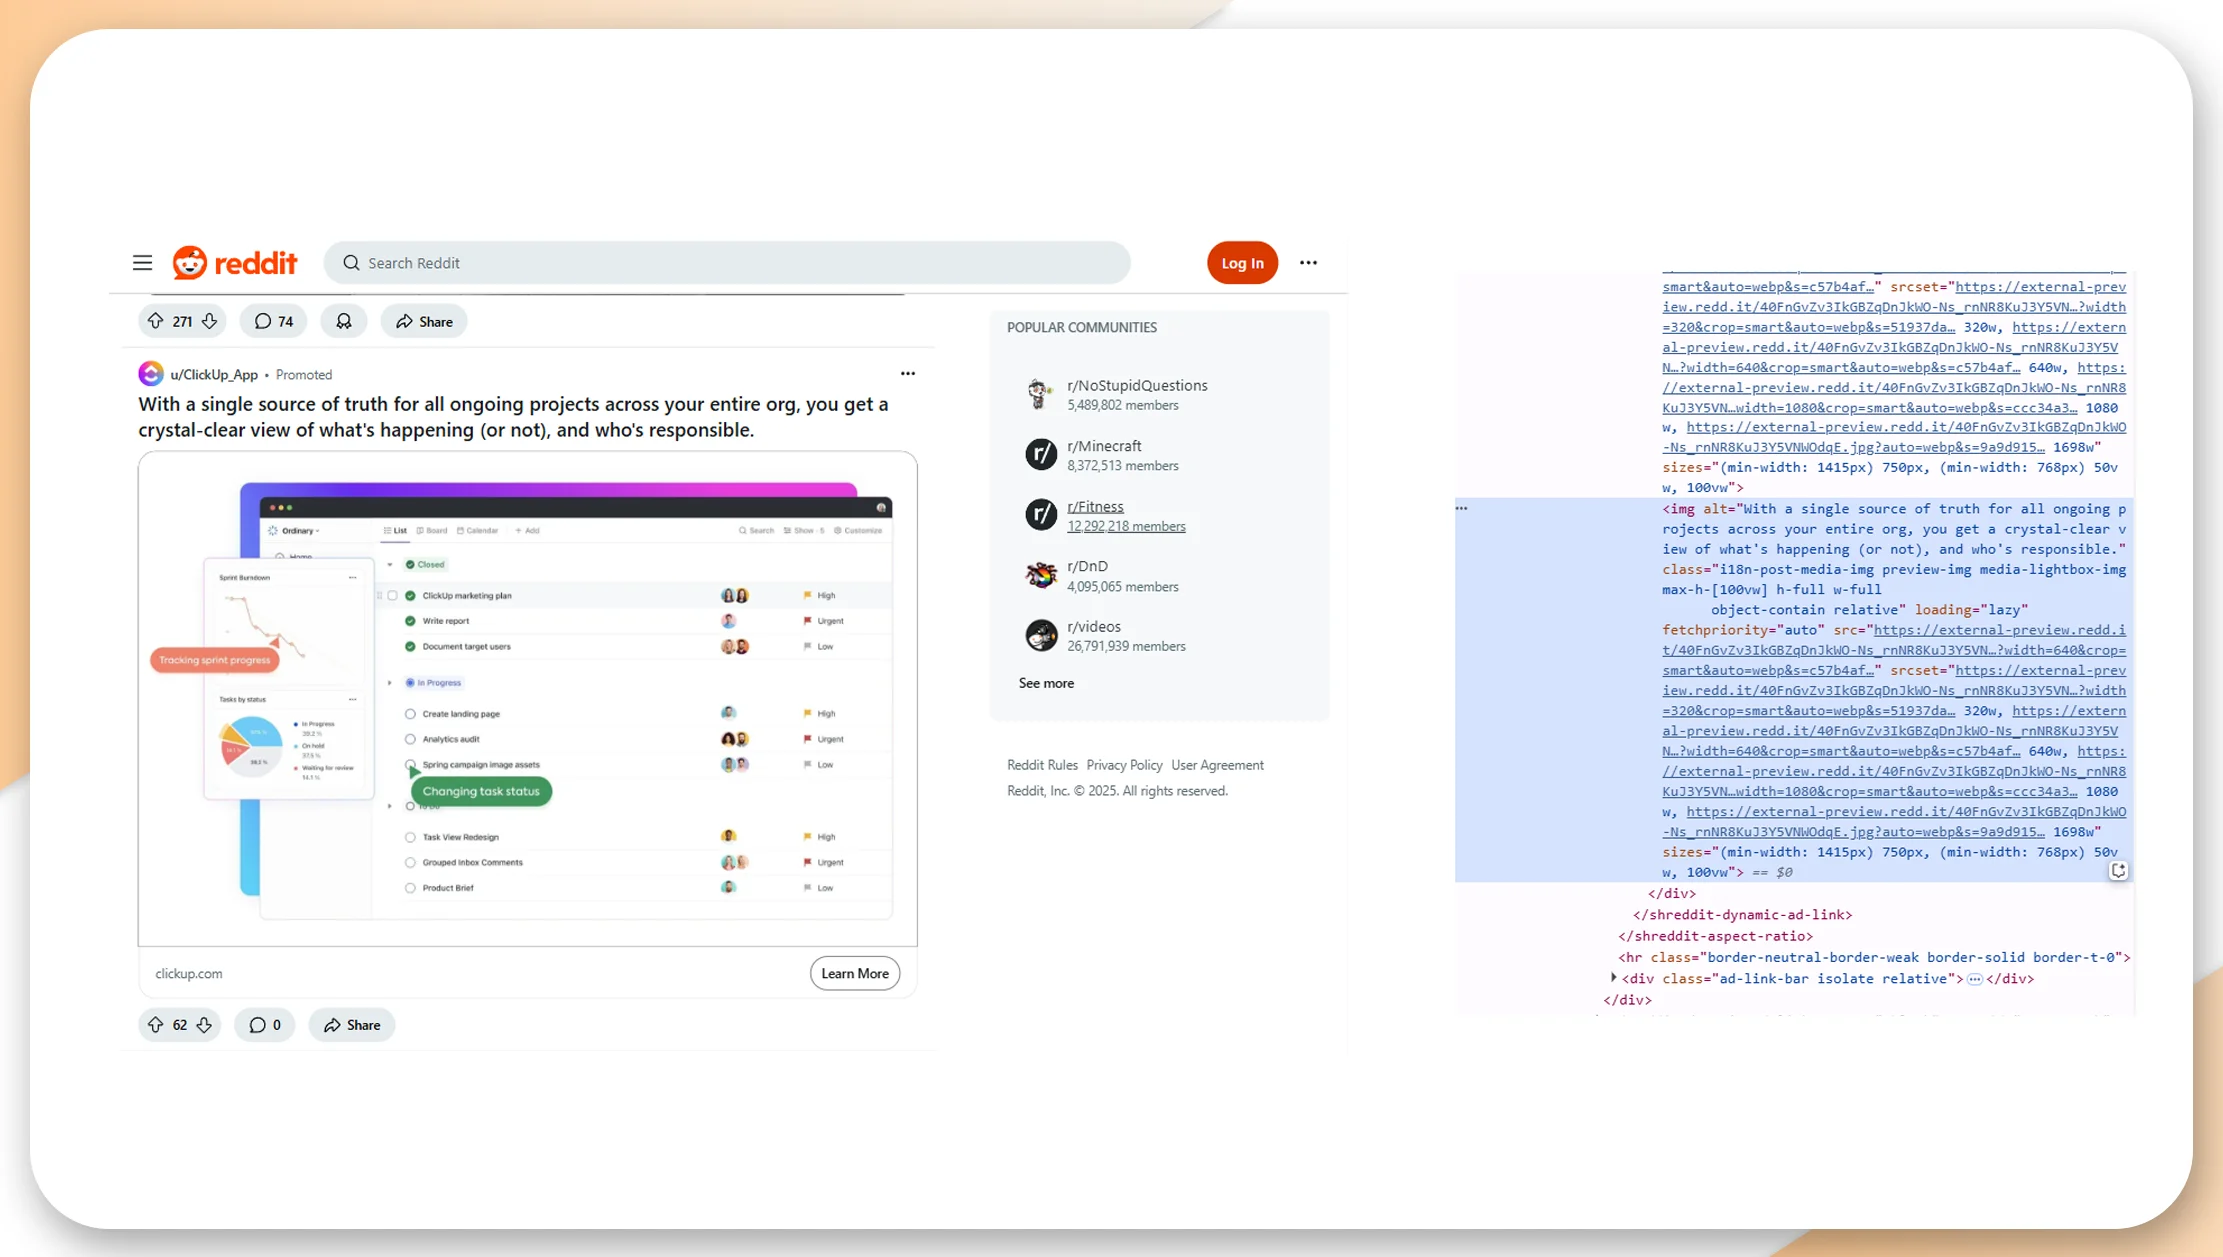Screen dimensions: 2223x1257
Task: Click the Log In button
Action: click(1243, 263)
